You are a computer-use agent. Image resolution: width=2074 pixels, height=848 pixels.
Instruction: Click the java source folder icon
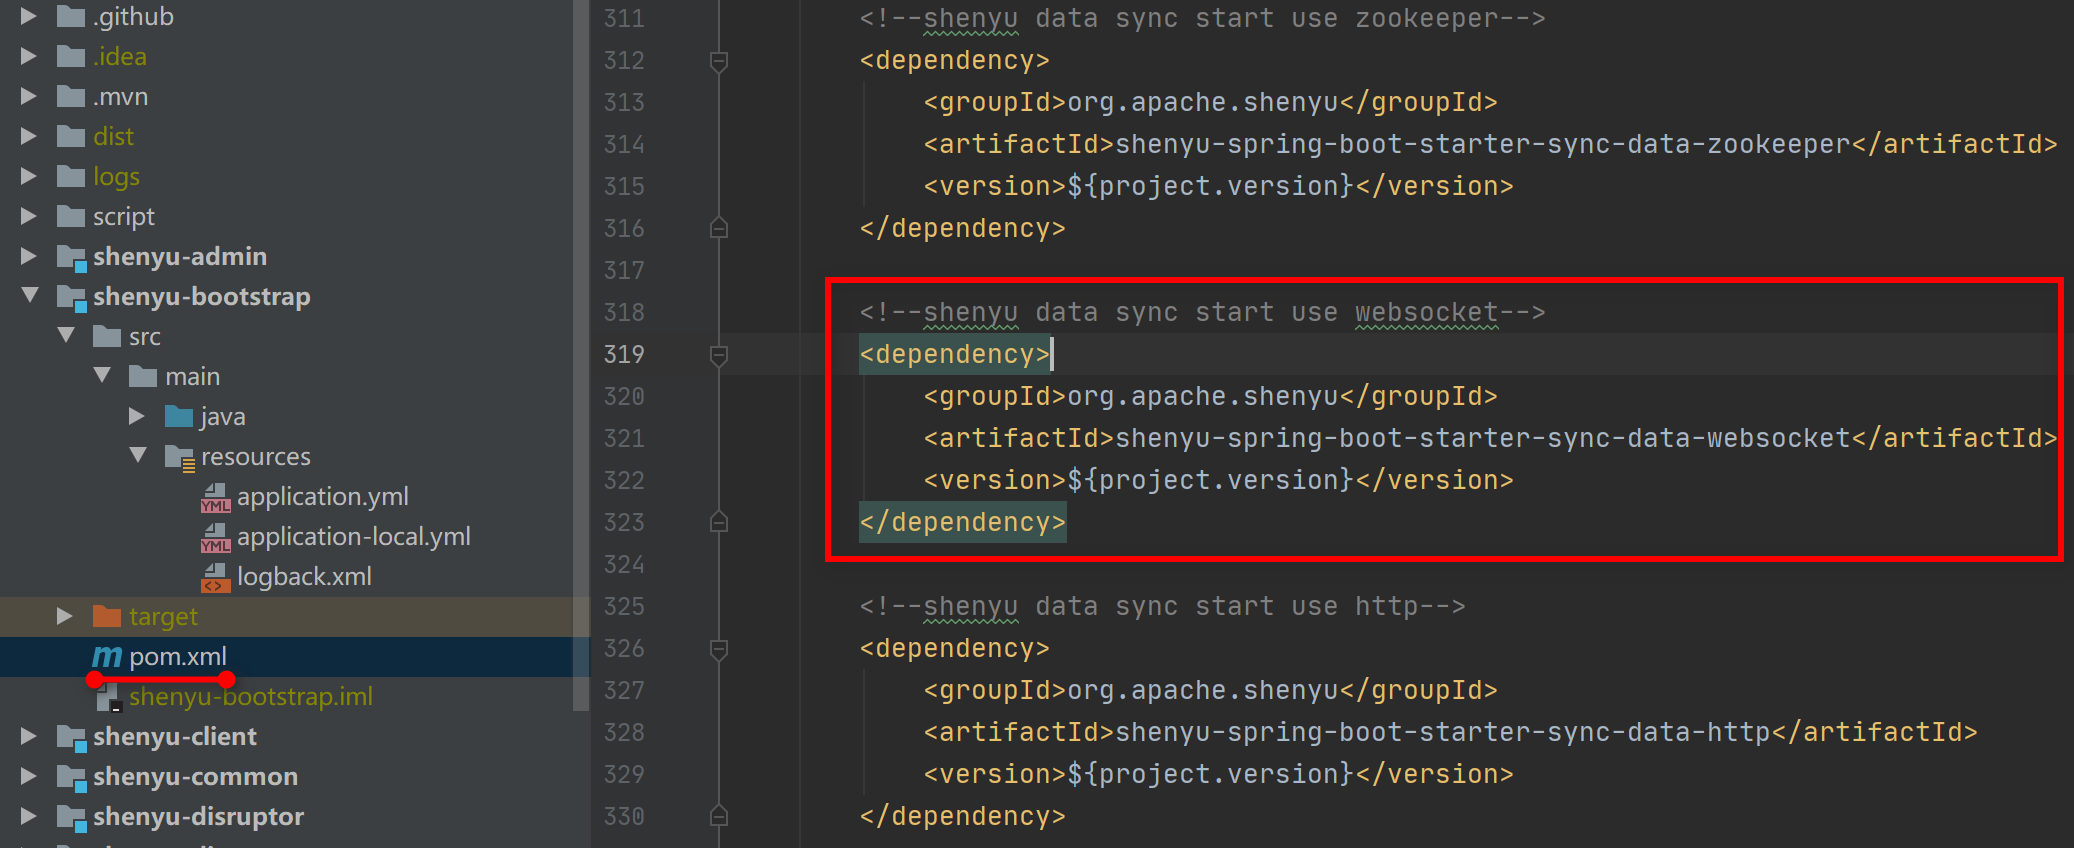179,417
